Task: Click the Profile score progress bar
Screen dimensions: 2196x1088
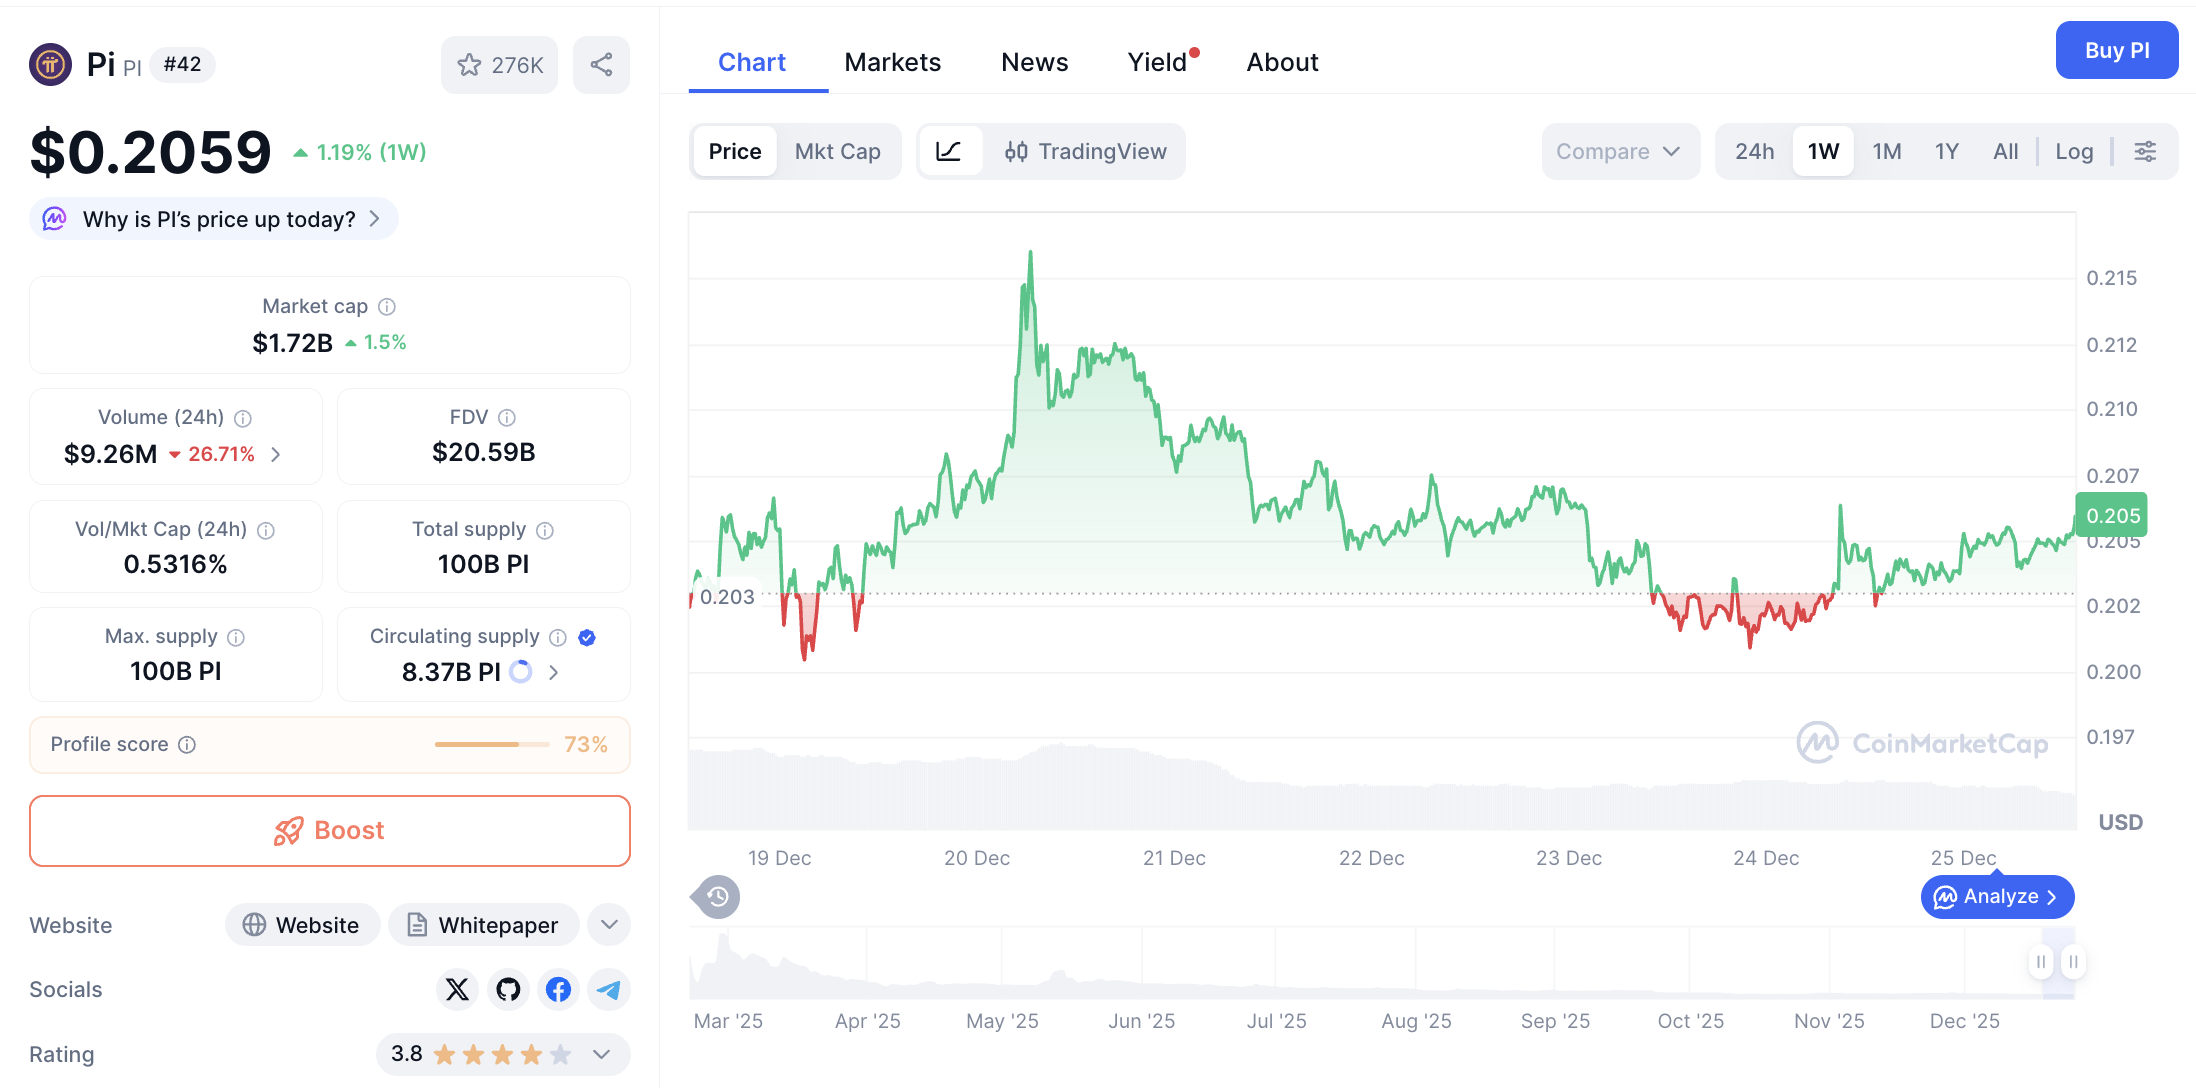Action: tap(491, 744)
